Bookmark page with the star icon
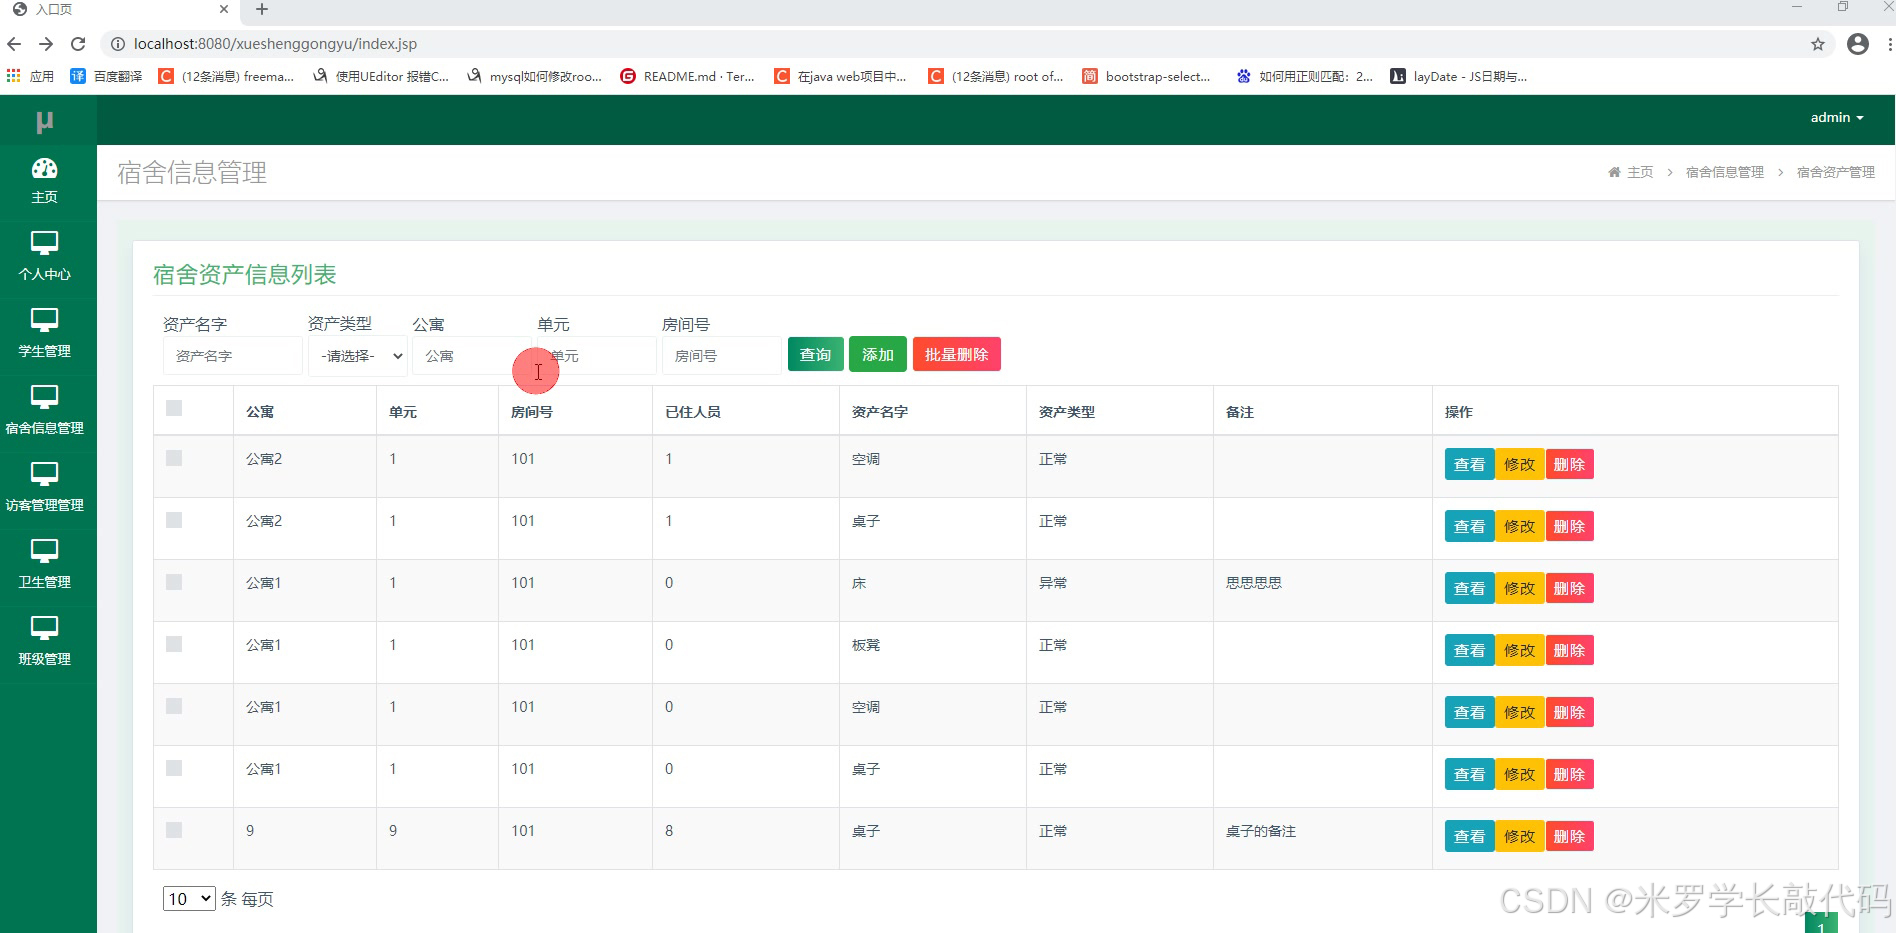Image resolution: width=1896 pixels, height=933 pixels. 1818,44
